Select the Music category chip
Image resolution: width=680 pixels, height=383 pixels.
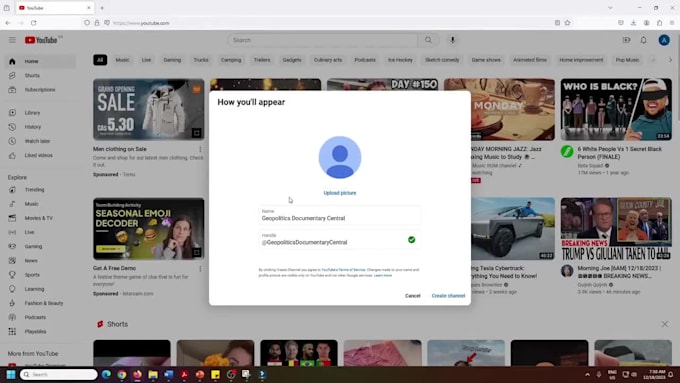[122, 60]
